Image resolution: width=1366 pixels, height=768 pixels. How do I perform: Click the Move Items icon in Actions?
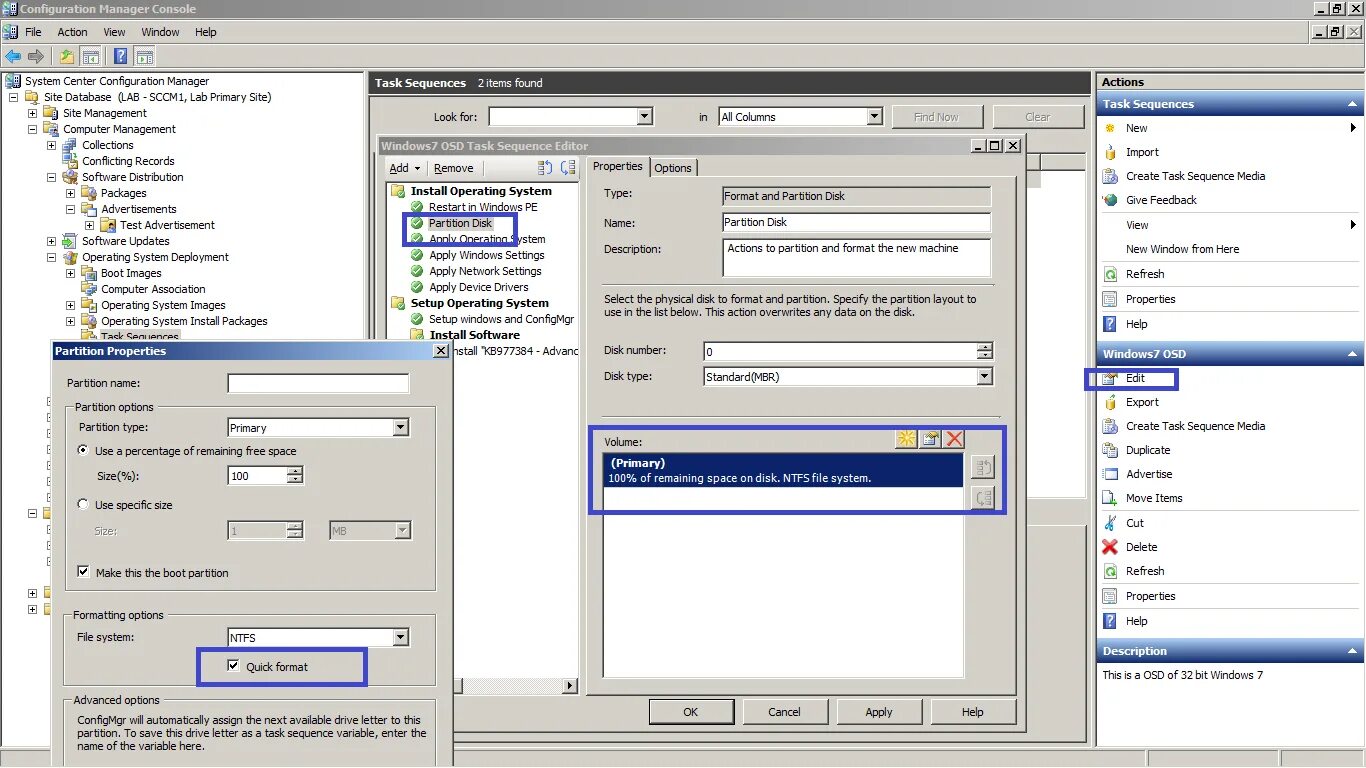(x=1110, y=498)
